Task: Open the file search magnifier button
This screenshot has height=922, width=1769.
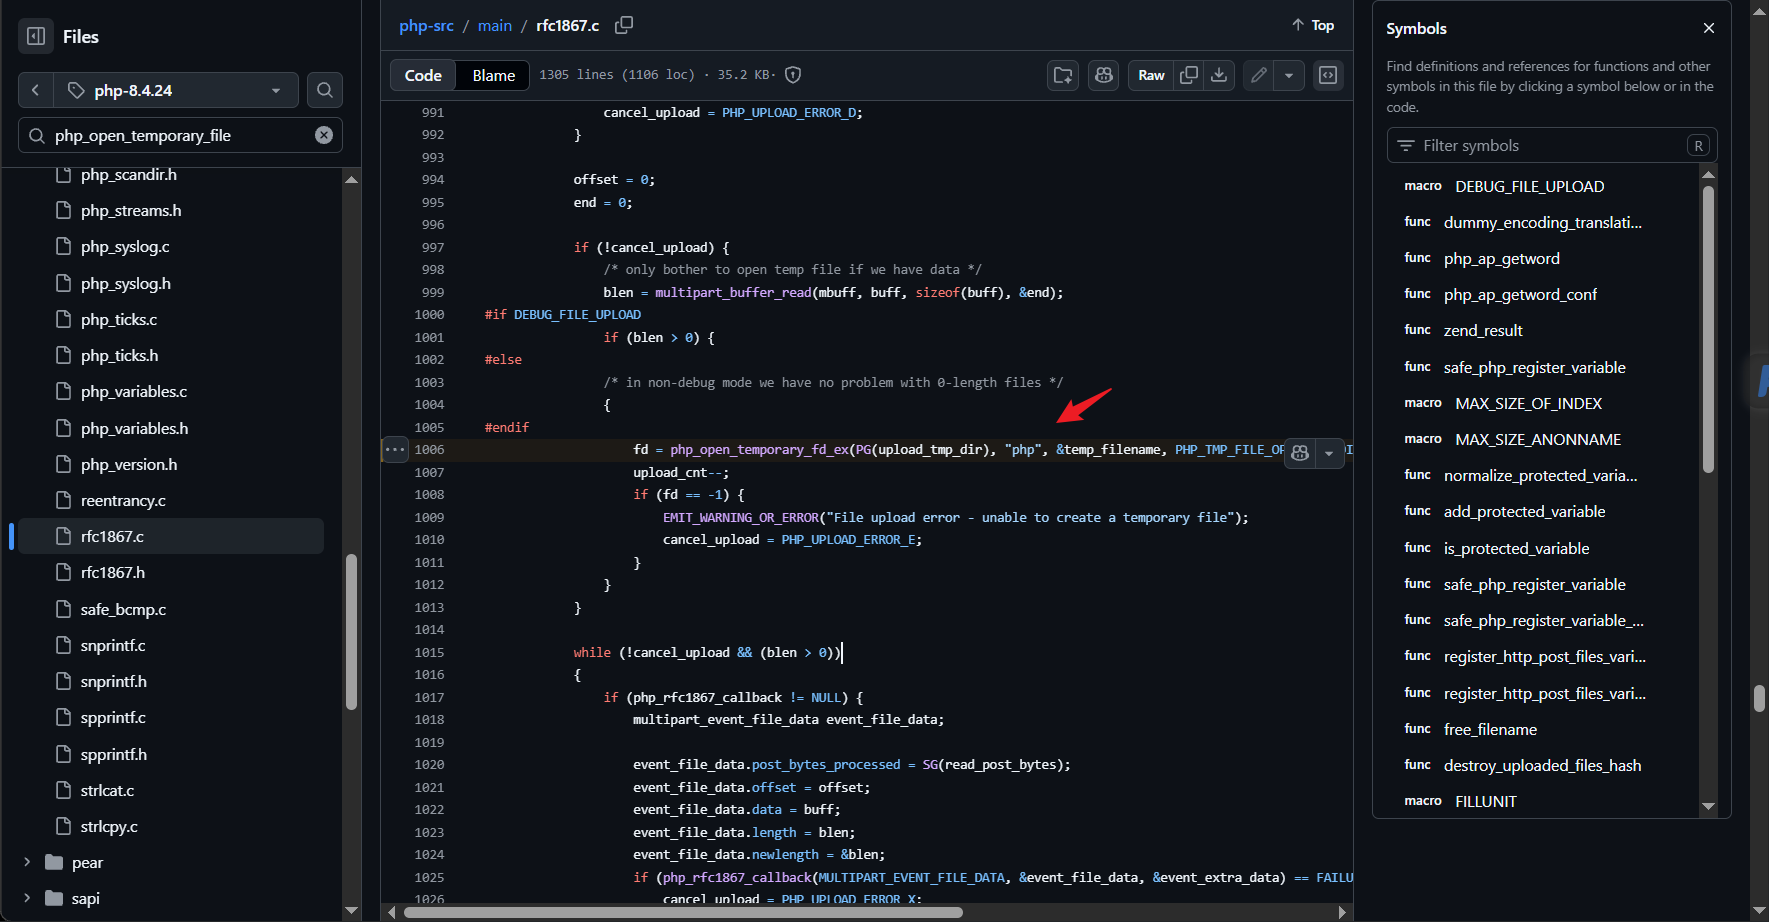Action: tap(325, 90)
